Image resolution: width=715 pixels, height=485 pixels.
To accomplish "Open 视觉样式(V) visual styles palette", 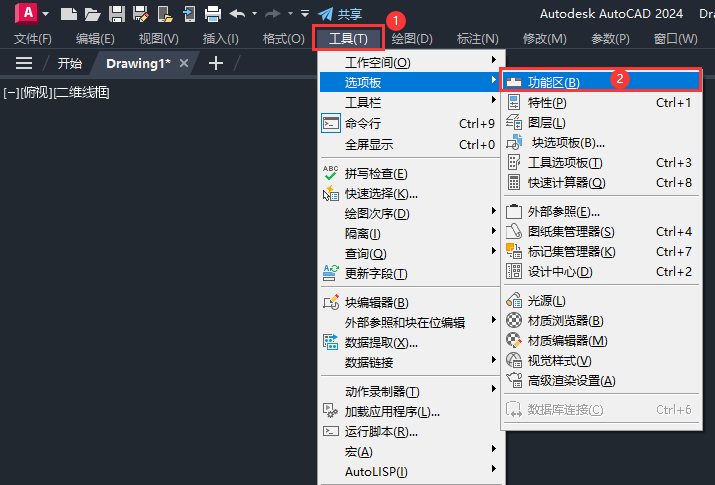I will tap(601, 361).
